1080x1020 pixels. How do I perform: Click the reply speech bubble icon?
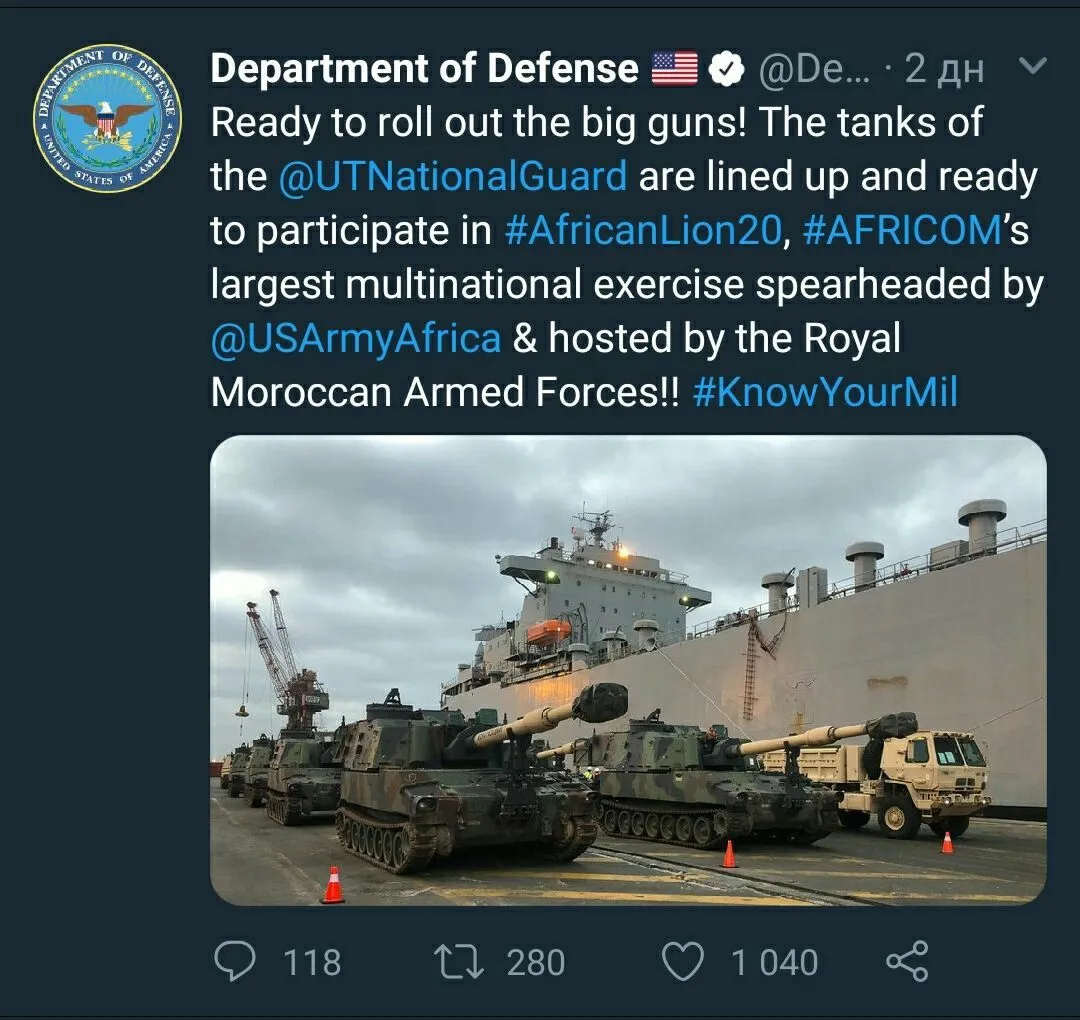point(236,962)
